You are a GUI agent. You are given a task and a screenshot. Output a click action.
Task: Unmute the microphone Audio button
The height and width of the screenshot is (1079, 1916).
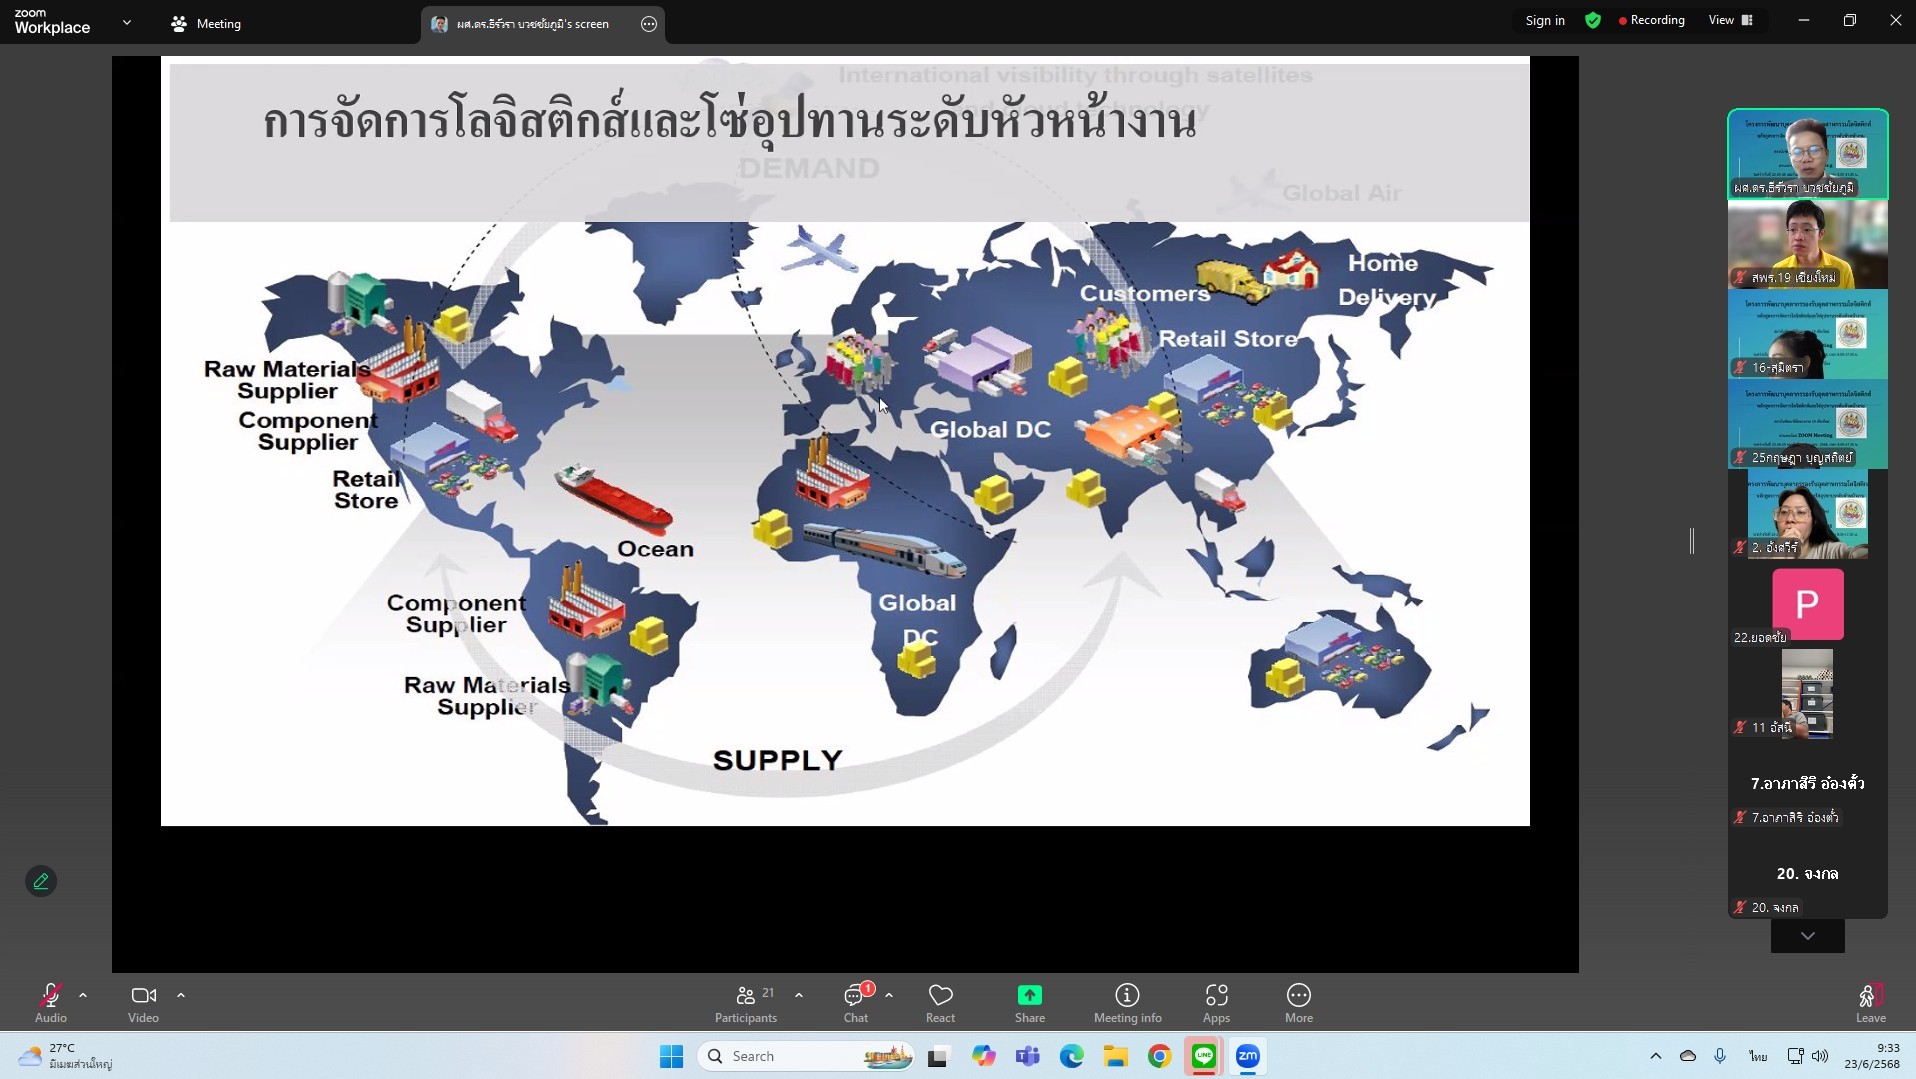click(50, 1003)
